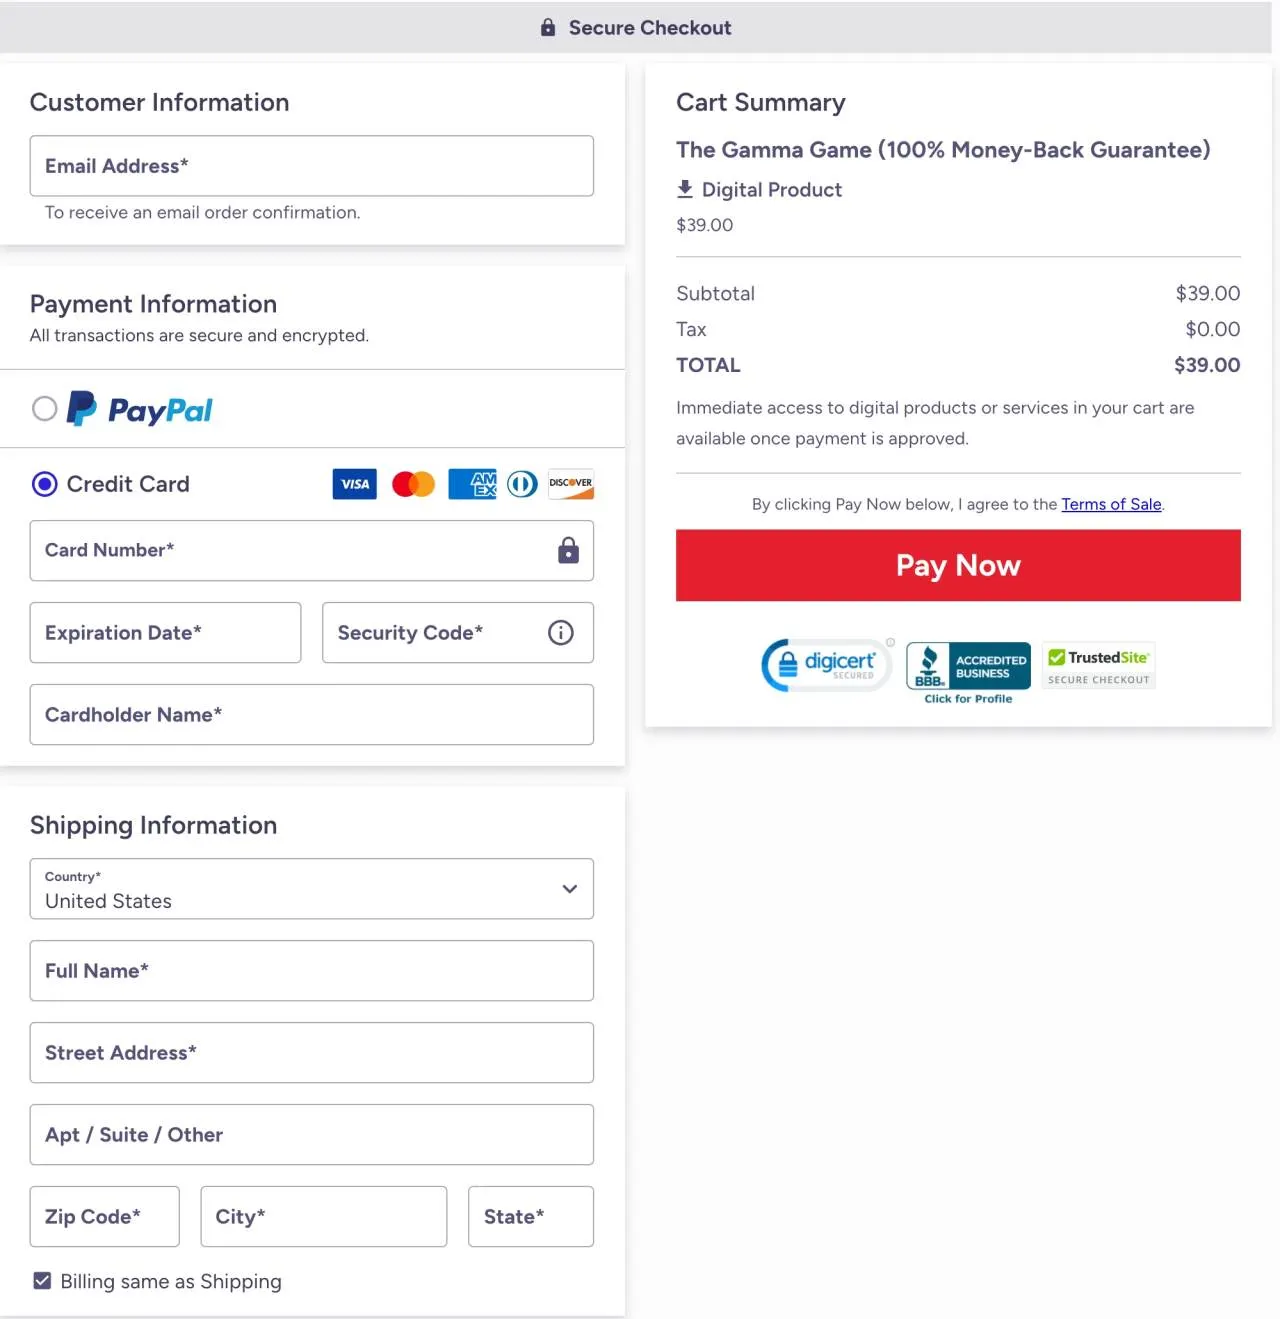Select PayPal as payment method

pyautogui.click(x=44, y=408)
